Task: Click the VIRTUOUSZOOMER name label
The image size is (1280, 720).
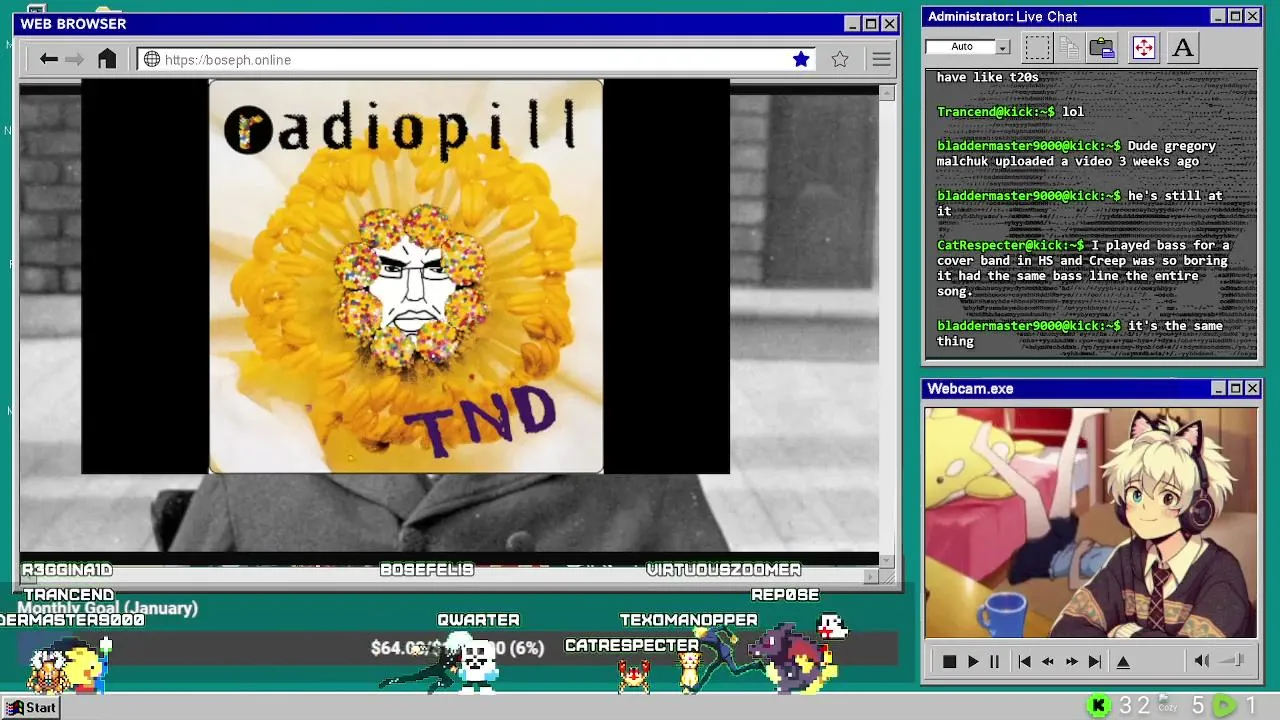Action: click(723, 569)
